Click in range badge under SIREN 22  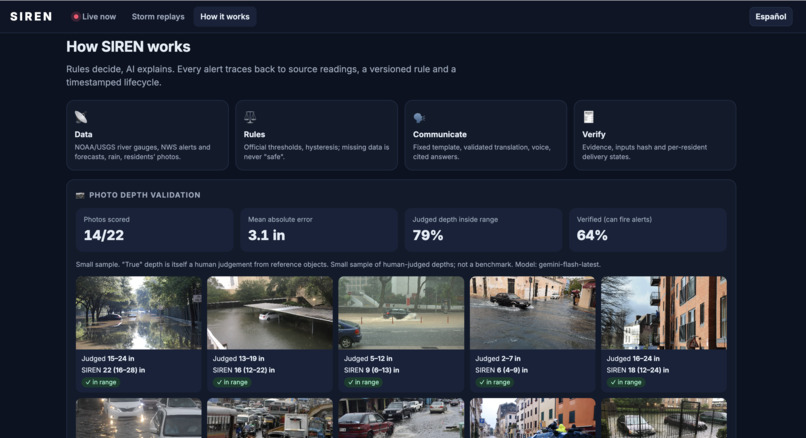[x=100, y=382]
